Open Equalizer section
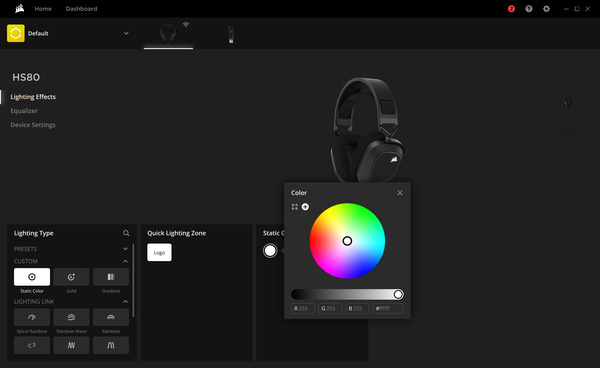 (24, 111)
